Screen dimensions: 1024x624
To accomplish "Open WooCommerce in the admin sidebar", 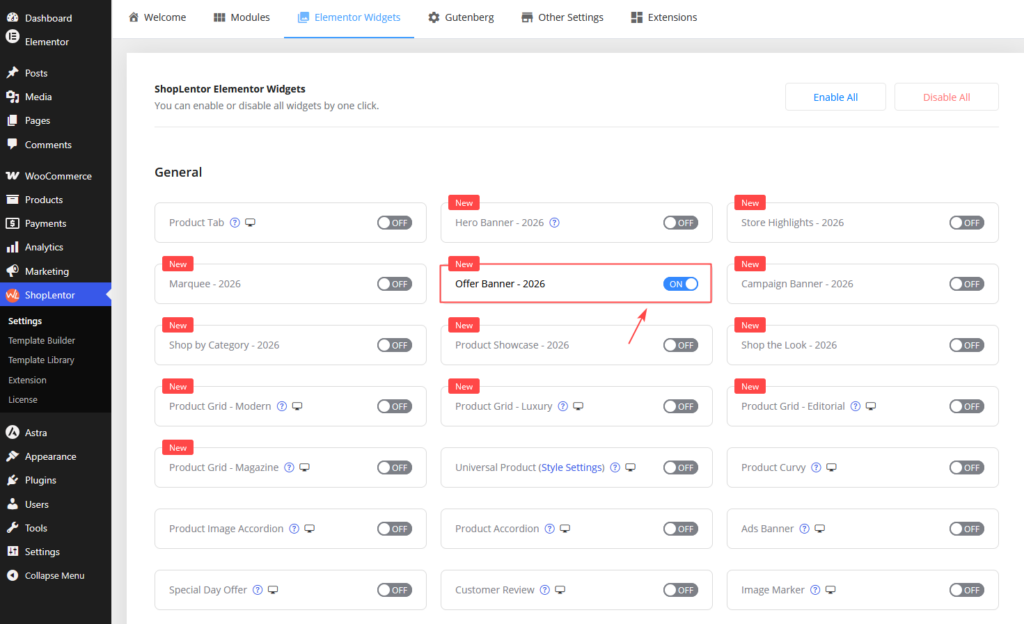I will coord(56,176).
